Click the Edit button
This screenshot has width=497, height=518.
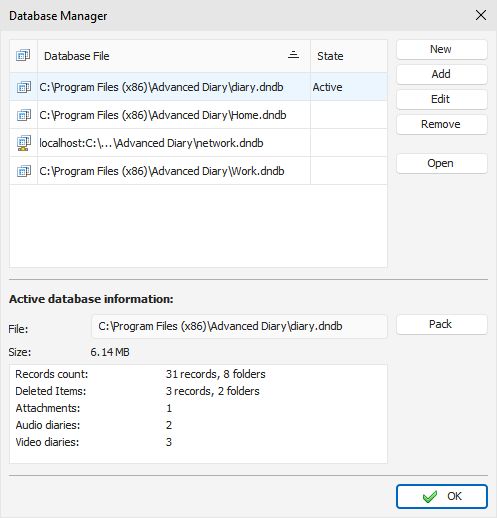tap(442, 99)
